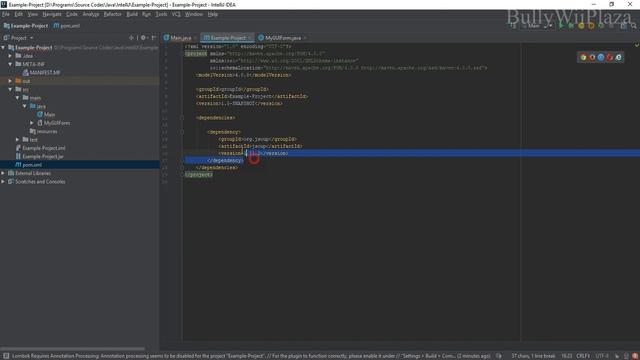Expand the .idea folder

(x=11, y=56)
